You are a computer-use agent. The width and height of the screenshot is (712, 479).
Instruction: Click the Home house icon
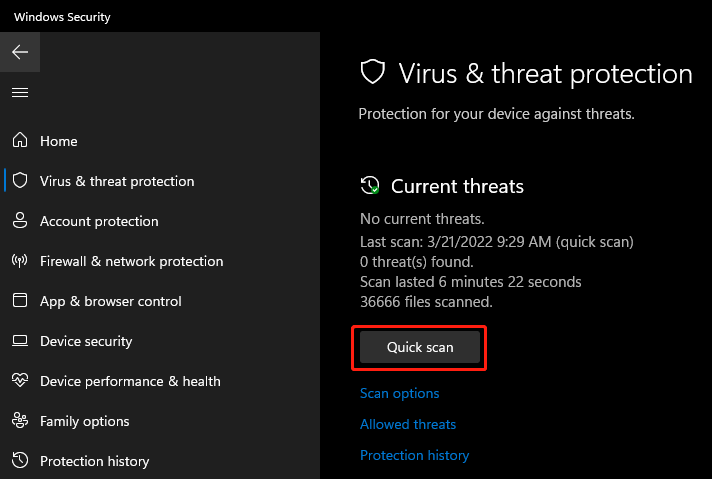click(x=20, y=140)
